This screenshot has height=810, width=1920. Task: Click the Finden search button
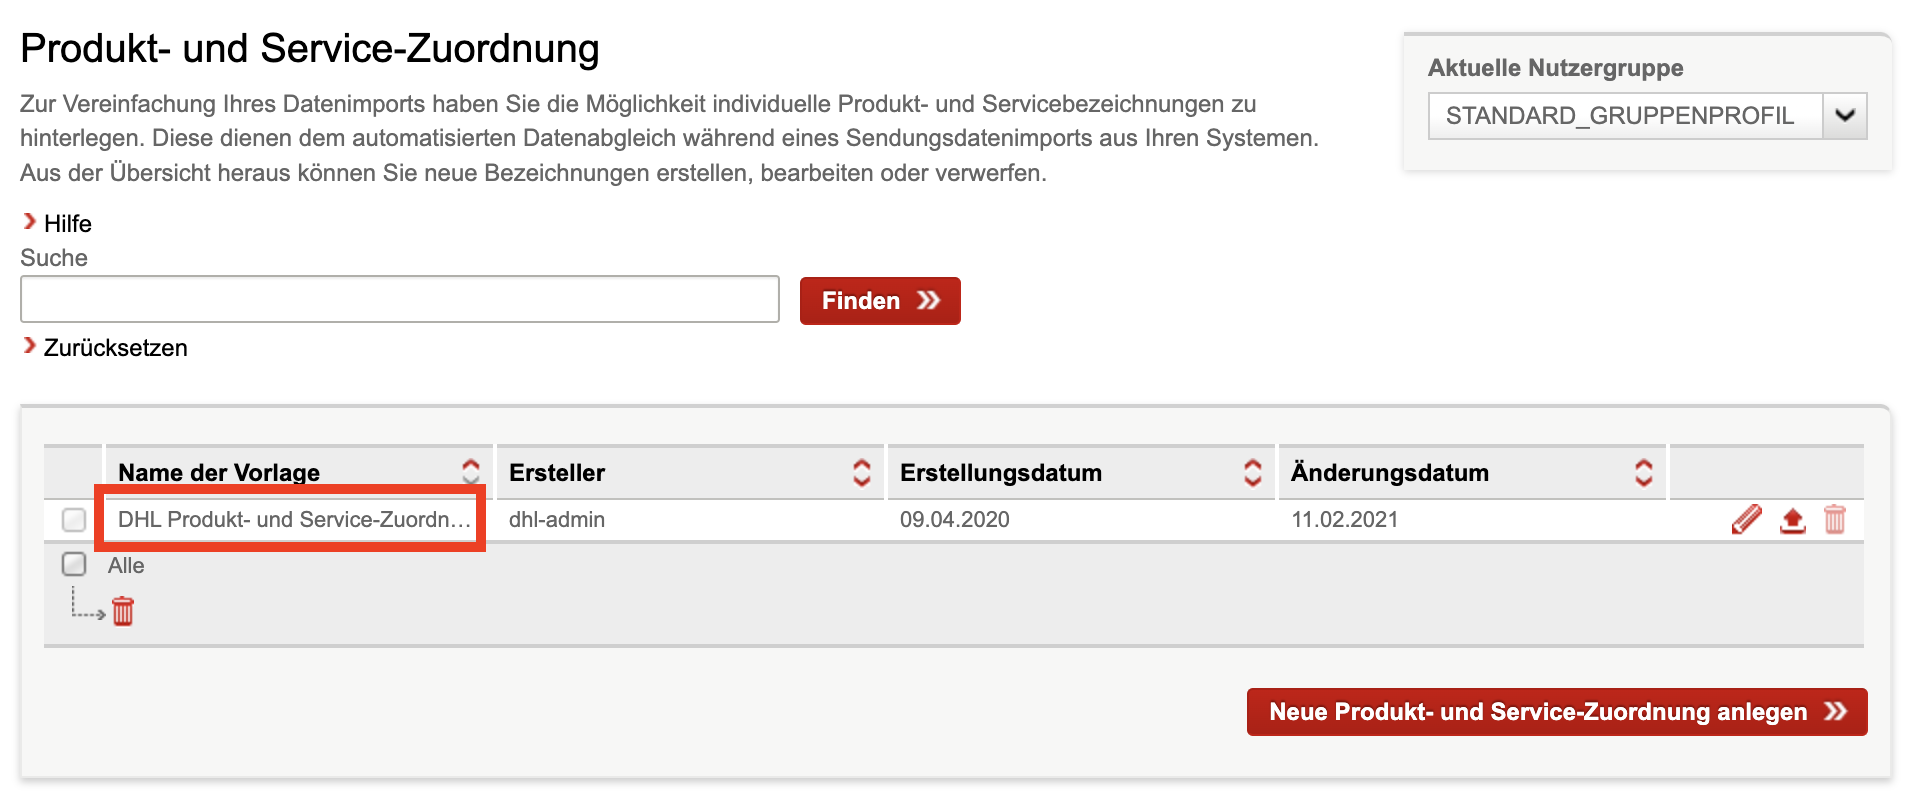click(x=880, y=301)
